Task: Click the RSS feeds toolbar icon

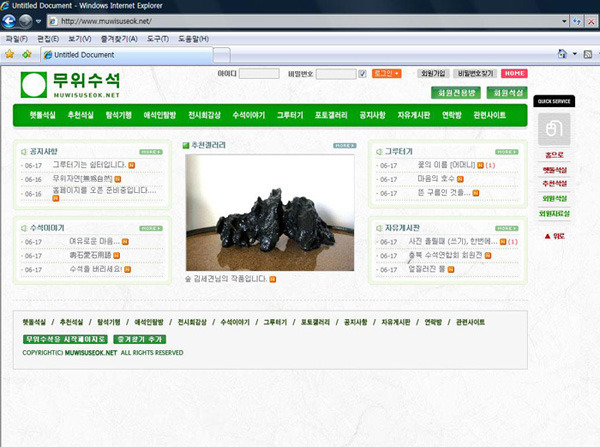Action: [588, 54]
